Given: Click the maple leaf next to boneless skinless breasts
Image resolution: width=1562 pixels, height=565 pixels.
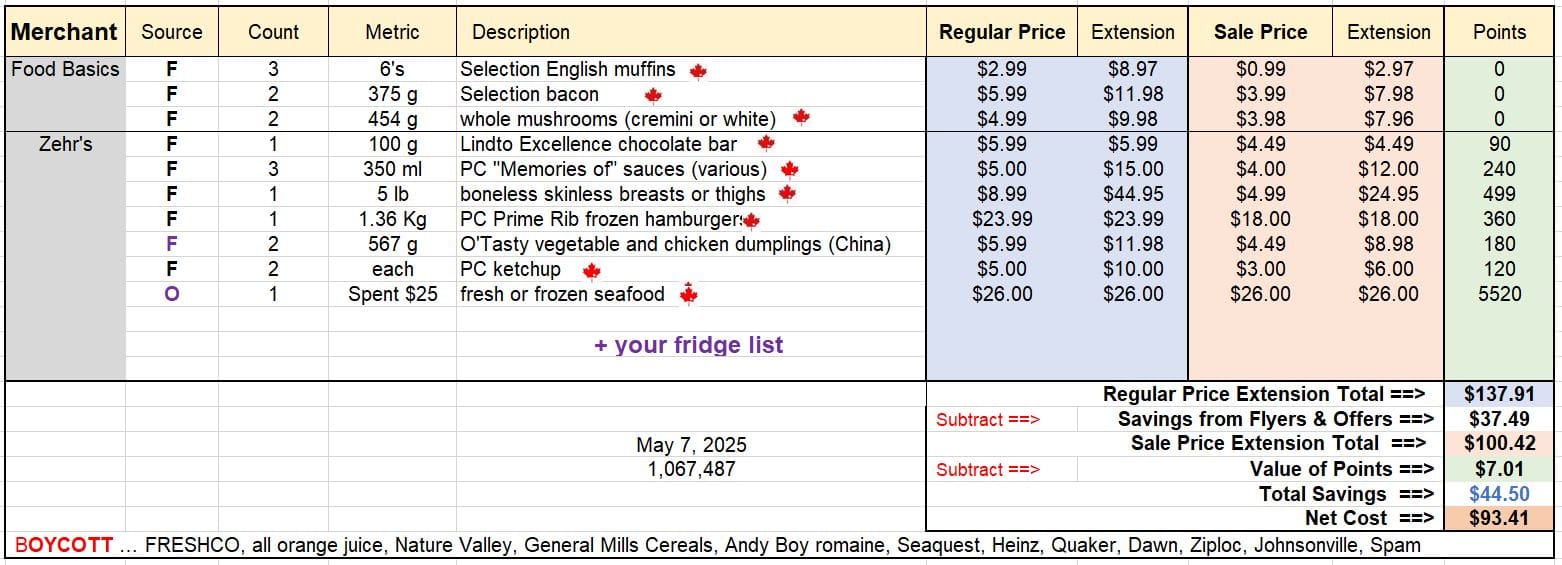Looking at the screenshot, I should [x=787, y=194].
